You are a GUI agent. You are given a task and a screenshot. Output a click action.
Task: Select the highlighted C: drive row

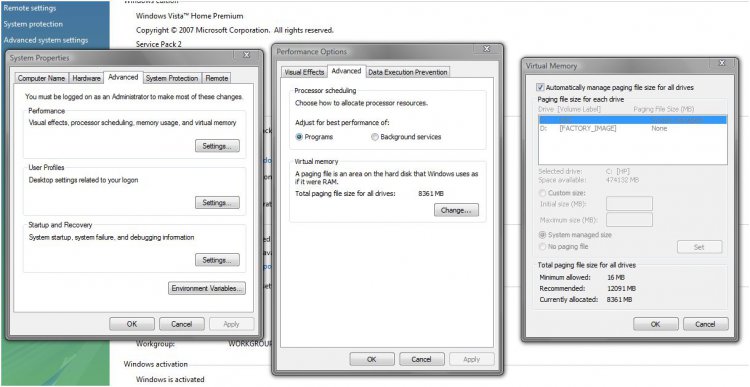click(632, 120)
